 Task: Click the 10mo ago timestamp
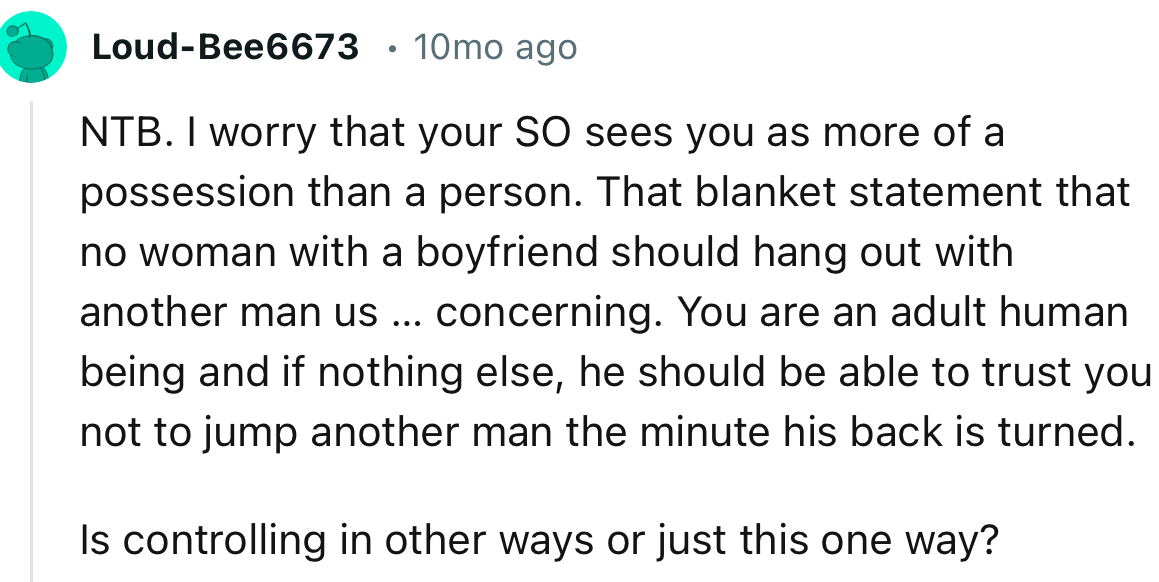pyautogui.click(x=495, y=46)
